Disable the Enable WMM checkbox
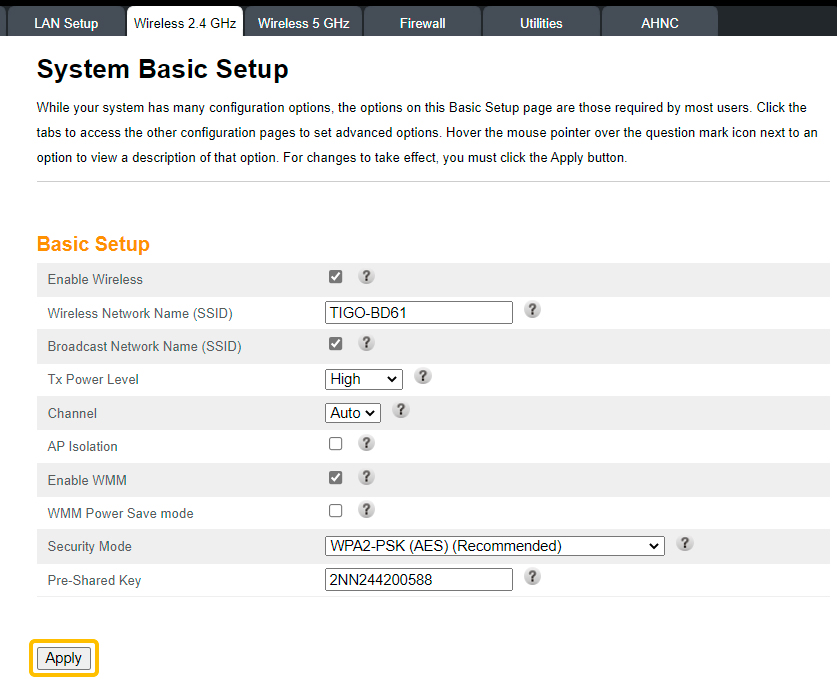 (x=335, y=477)
